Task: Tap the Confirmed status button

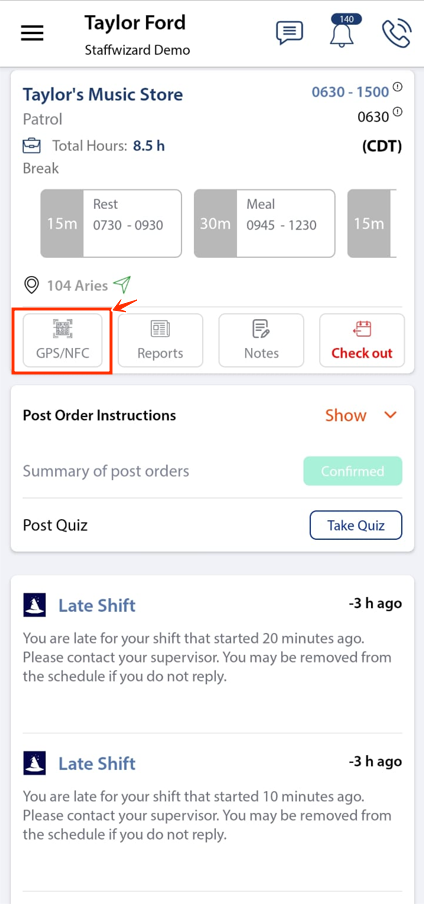Action: tap(352, 471)
